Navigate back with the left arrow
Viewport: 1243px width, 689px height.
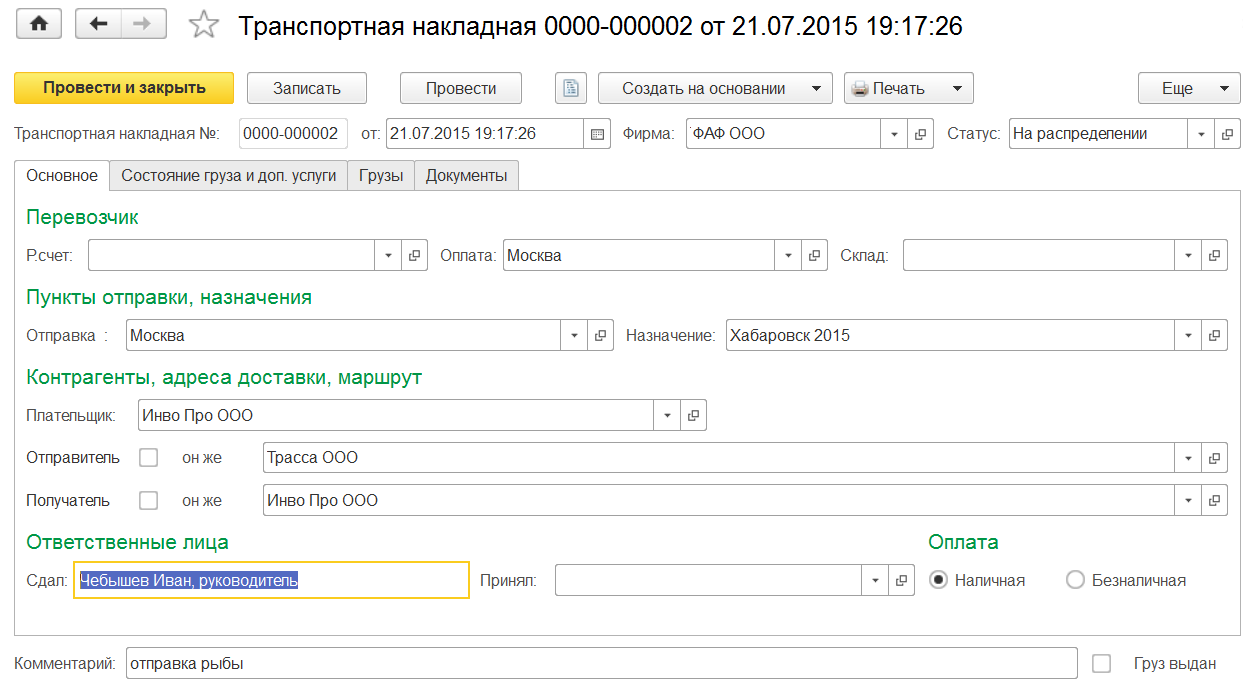click(98, 25)
